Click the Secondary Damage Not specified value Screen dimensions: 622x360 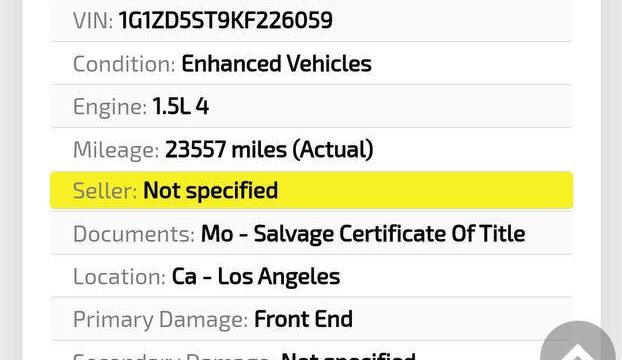click(348, 356)
